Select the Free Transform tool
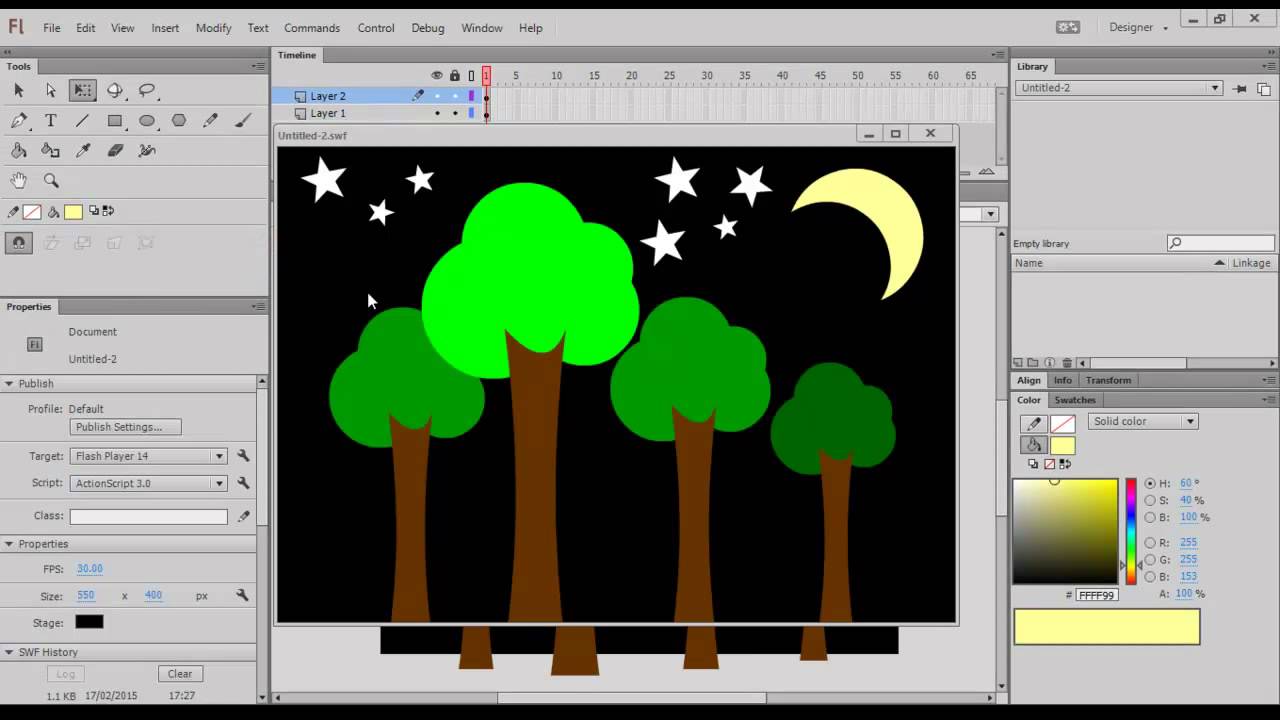Image resolution: width=1280 pixels, height=720 pixels. 83,91
